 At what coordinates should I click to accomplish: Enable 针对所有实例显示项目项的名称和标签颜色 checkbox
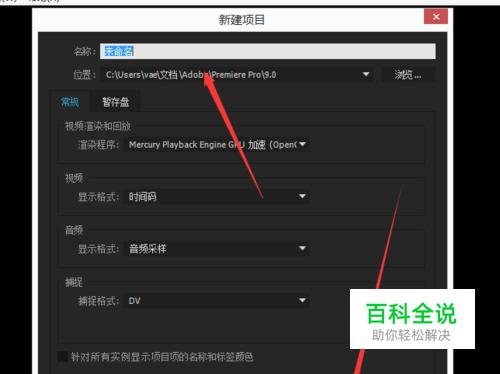[x=63, y=357]
